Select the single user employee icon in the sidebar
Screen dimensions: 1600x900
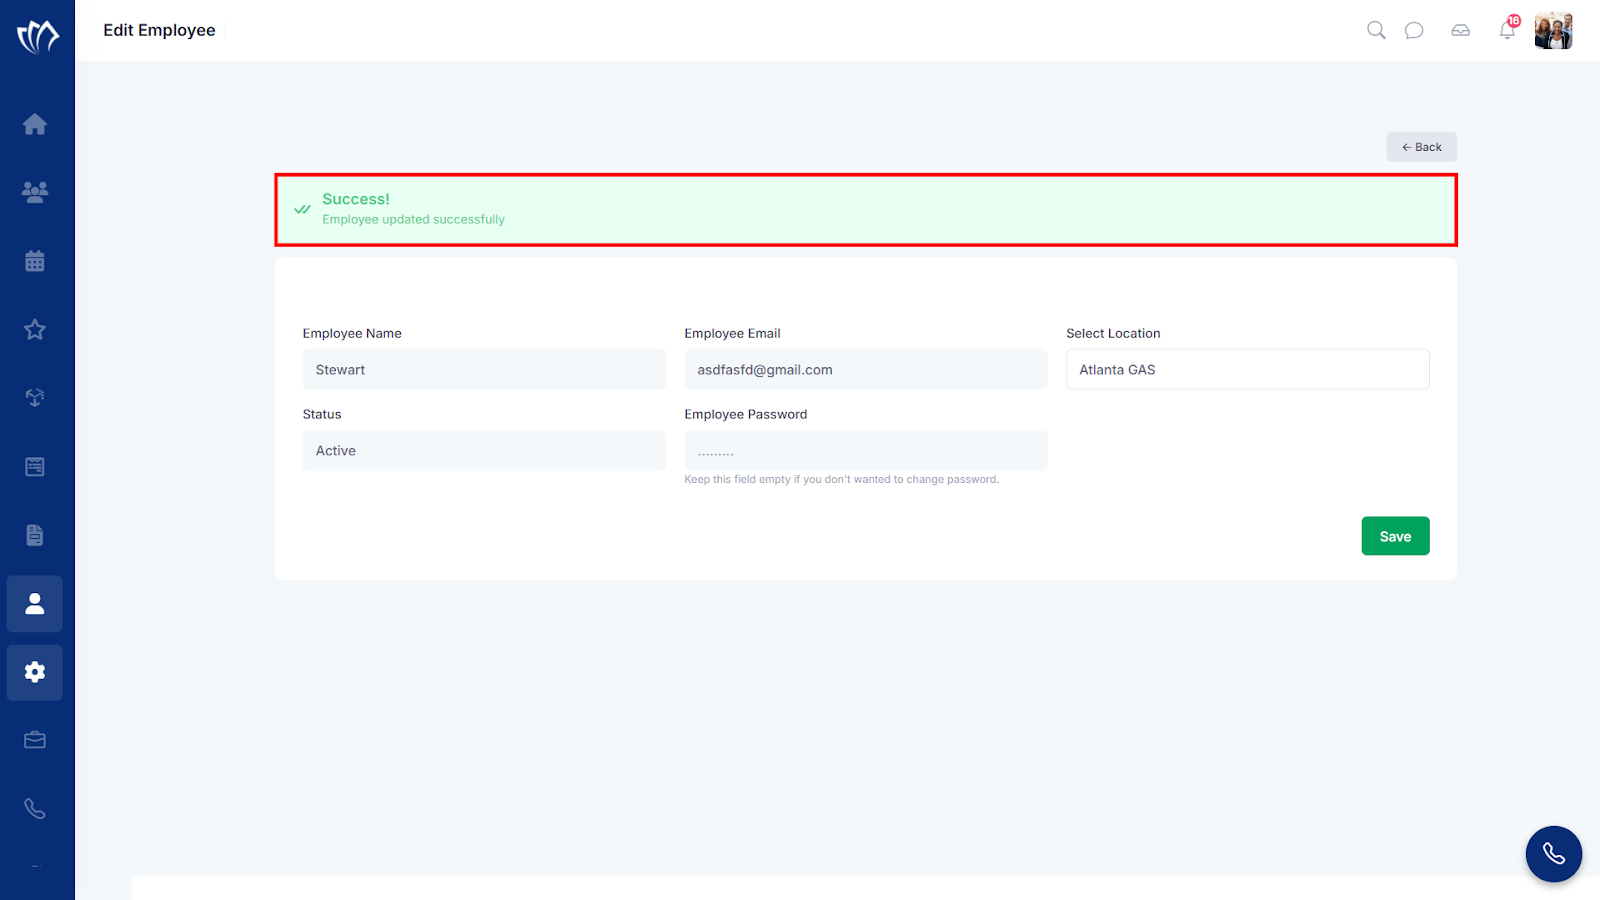35,604
